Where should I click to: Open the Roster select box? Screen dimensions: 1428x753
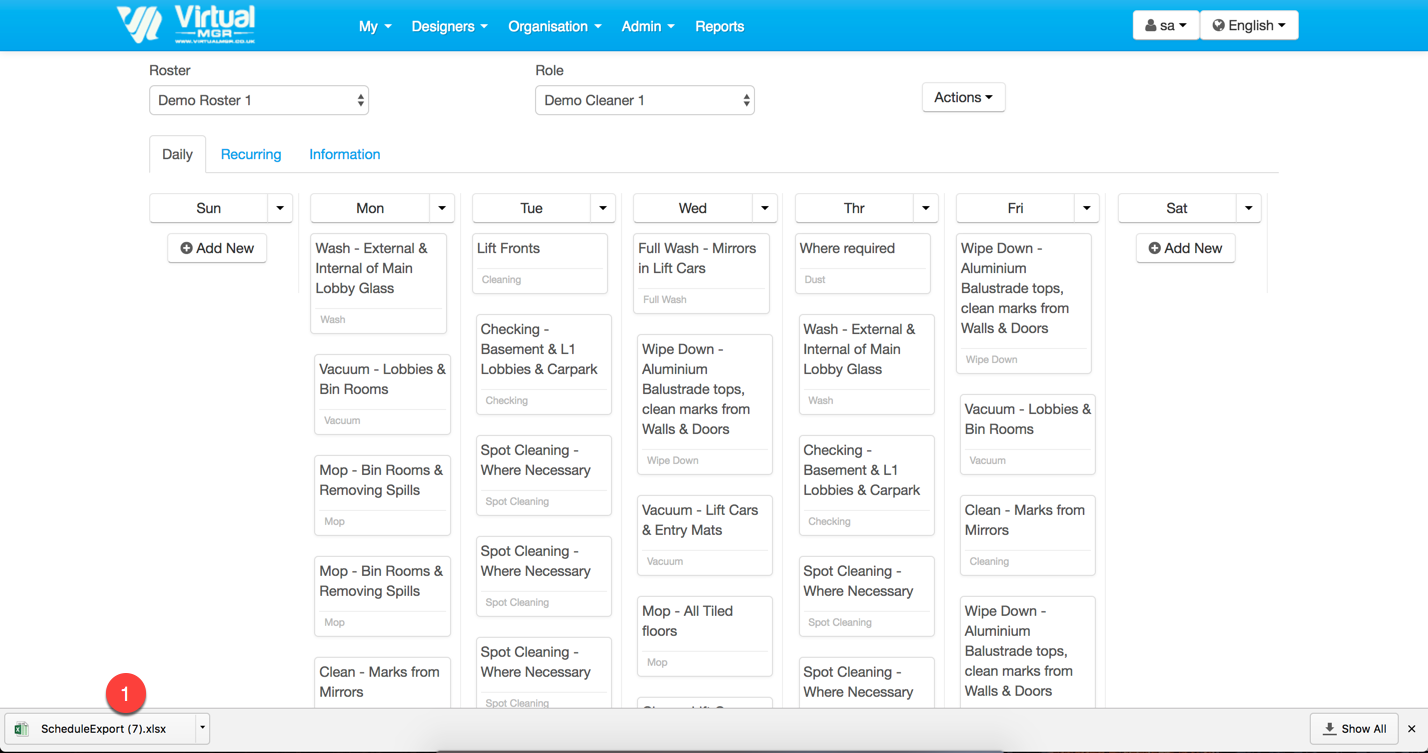(x=259, y=100)
